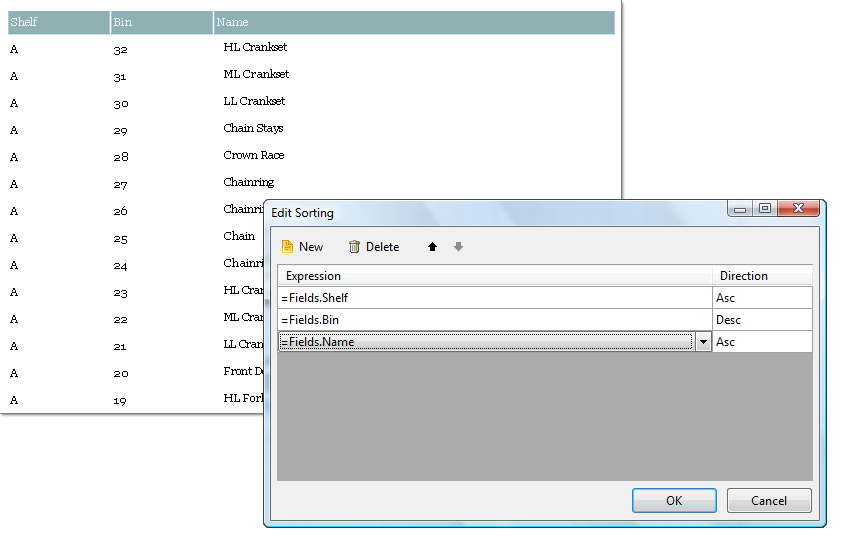Click Chainring name in bin 27 row
850x550 pixels.
(x=248, y=183)
